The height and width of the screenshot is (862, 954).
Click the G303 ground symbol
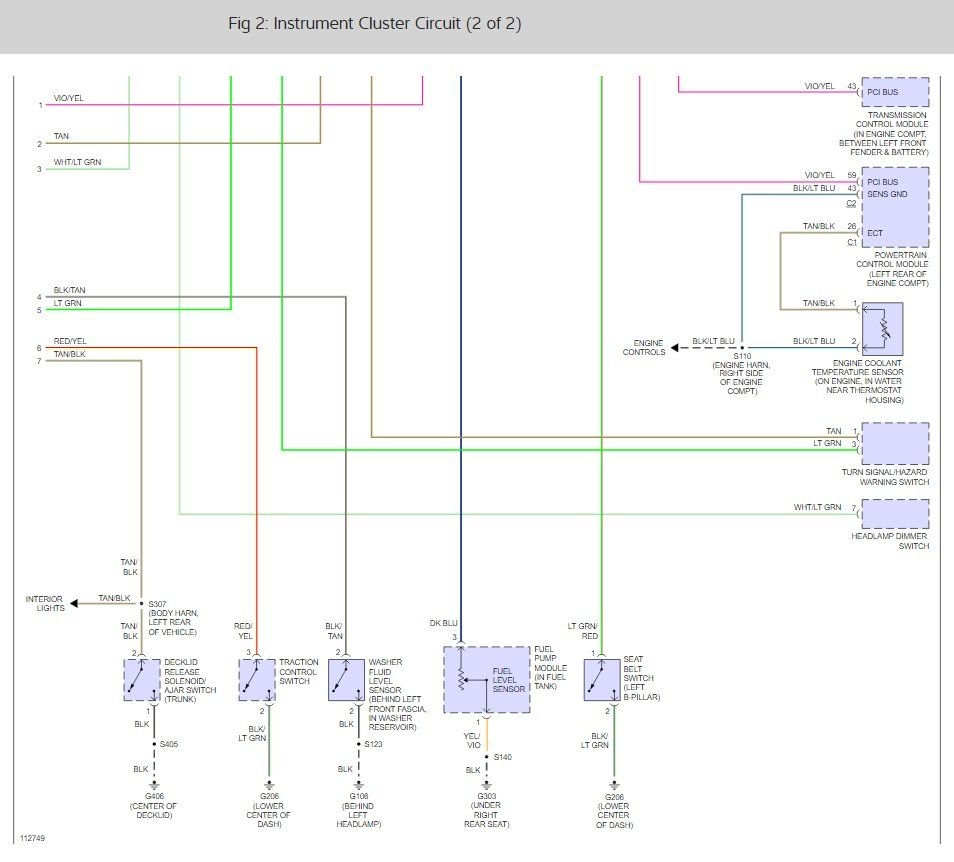486,785
